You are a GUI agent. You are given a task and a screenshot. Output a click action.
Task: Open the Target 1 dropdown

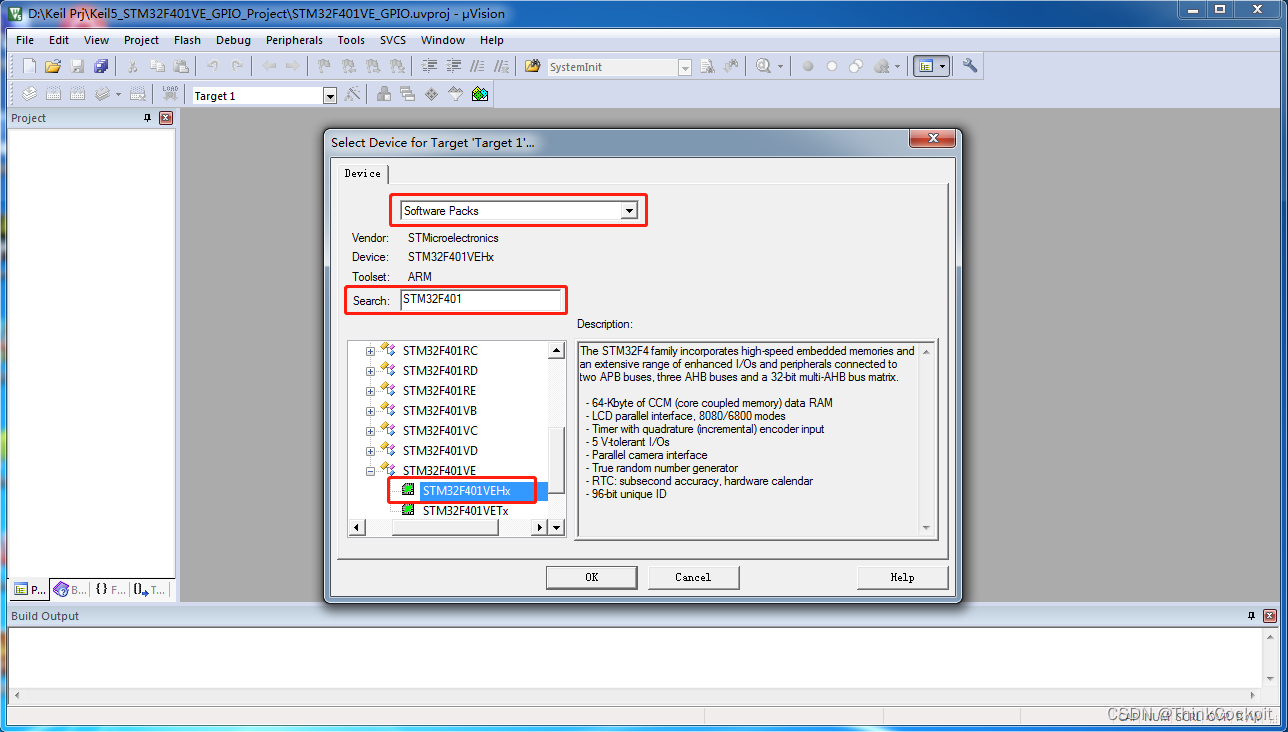pyautogui.click(x=330, y=95)
